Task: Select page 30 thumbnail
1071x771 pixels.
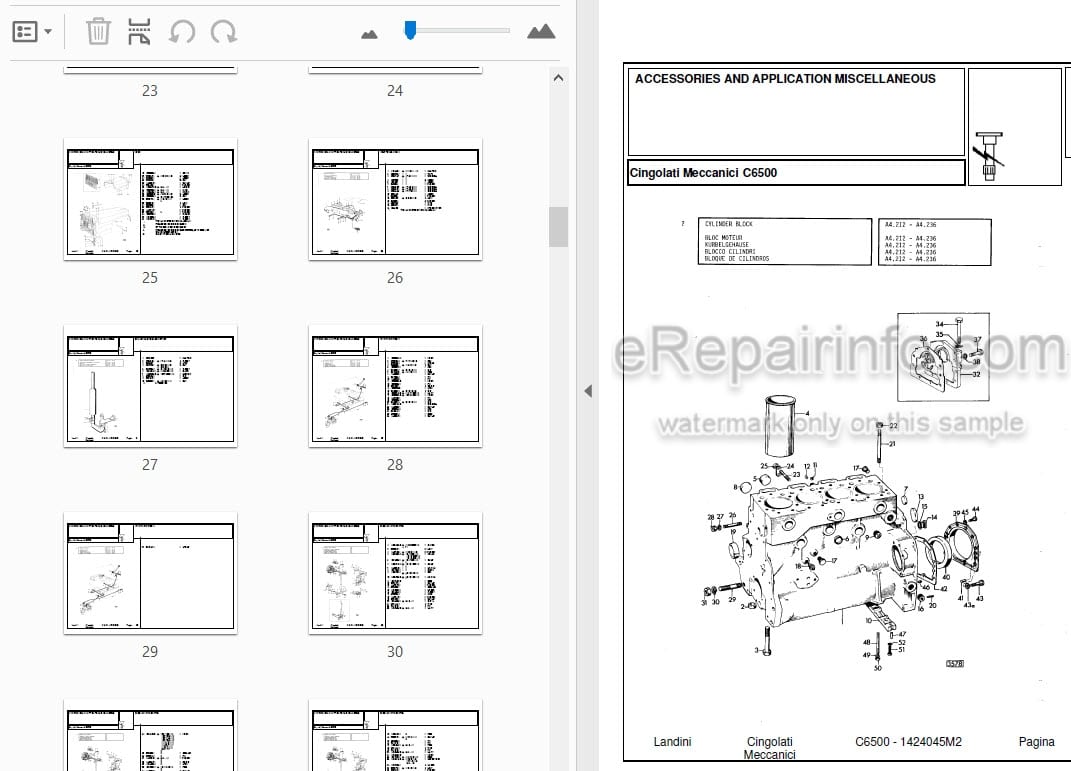Action: [395, 573]
